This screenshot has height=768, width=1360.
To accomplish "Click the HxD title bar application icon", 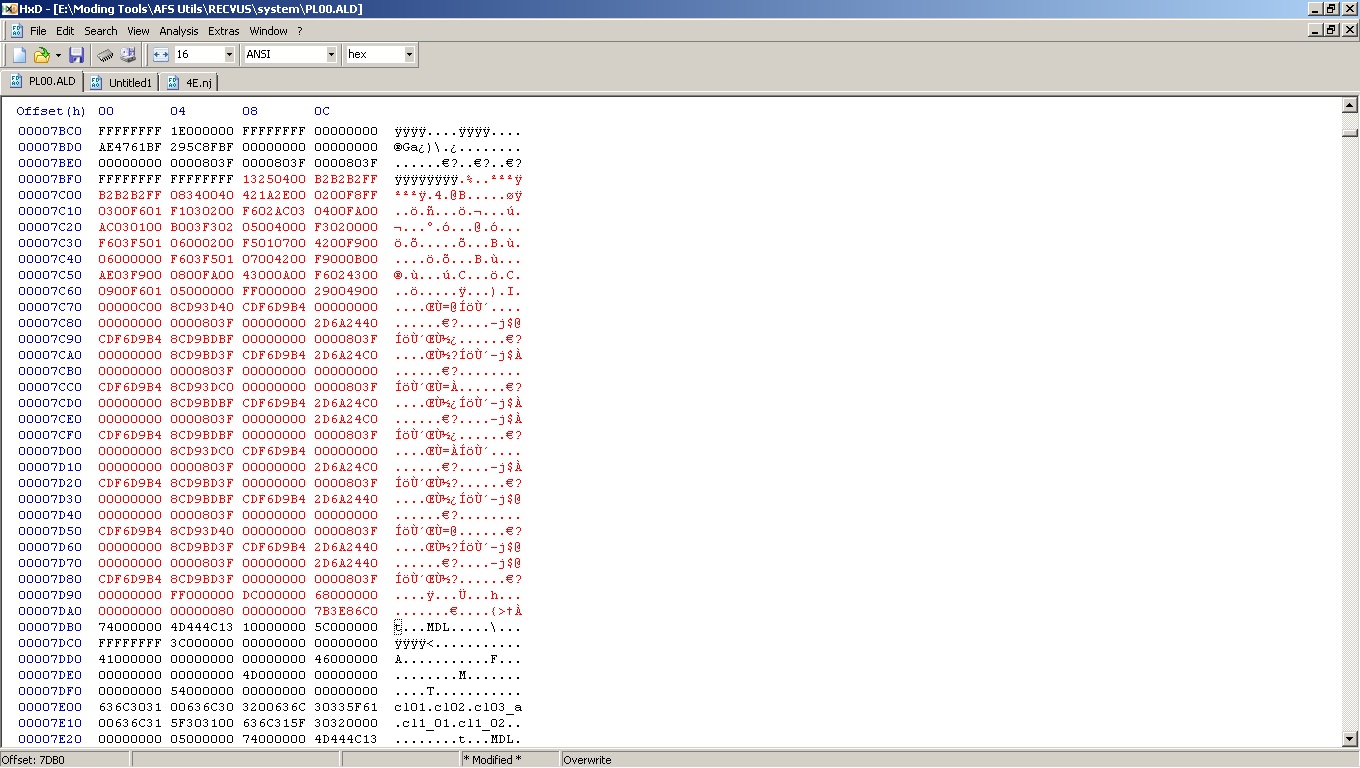I will 10,9.
